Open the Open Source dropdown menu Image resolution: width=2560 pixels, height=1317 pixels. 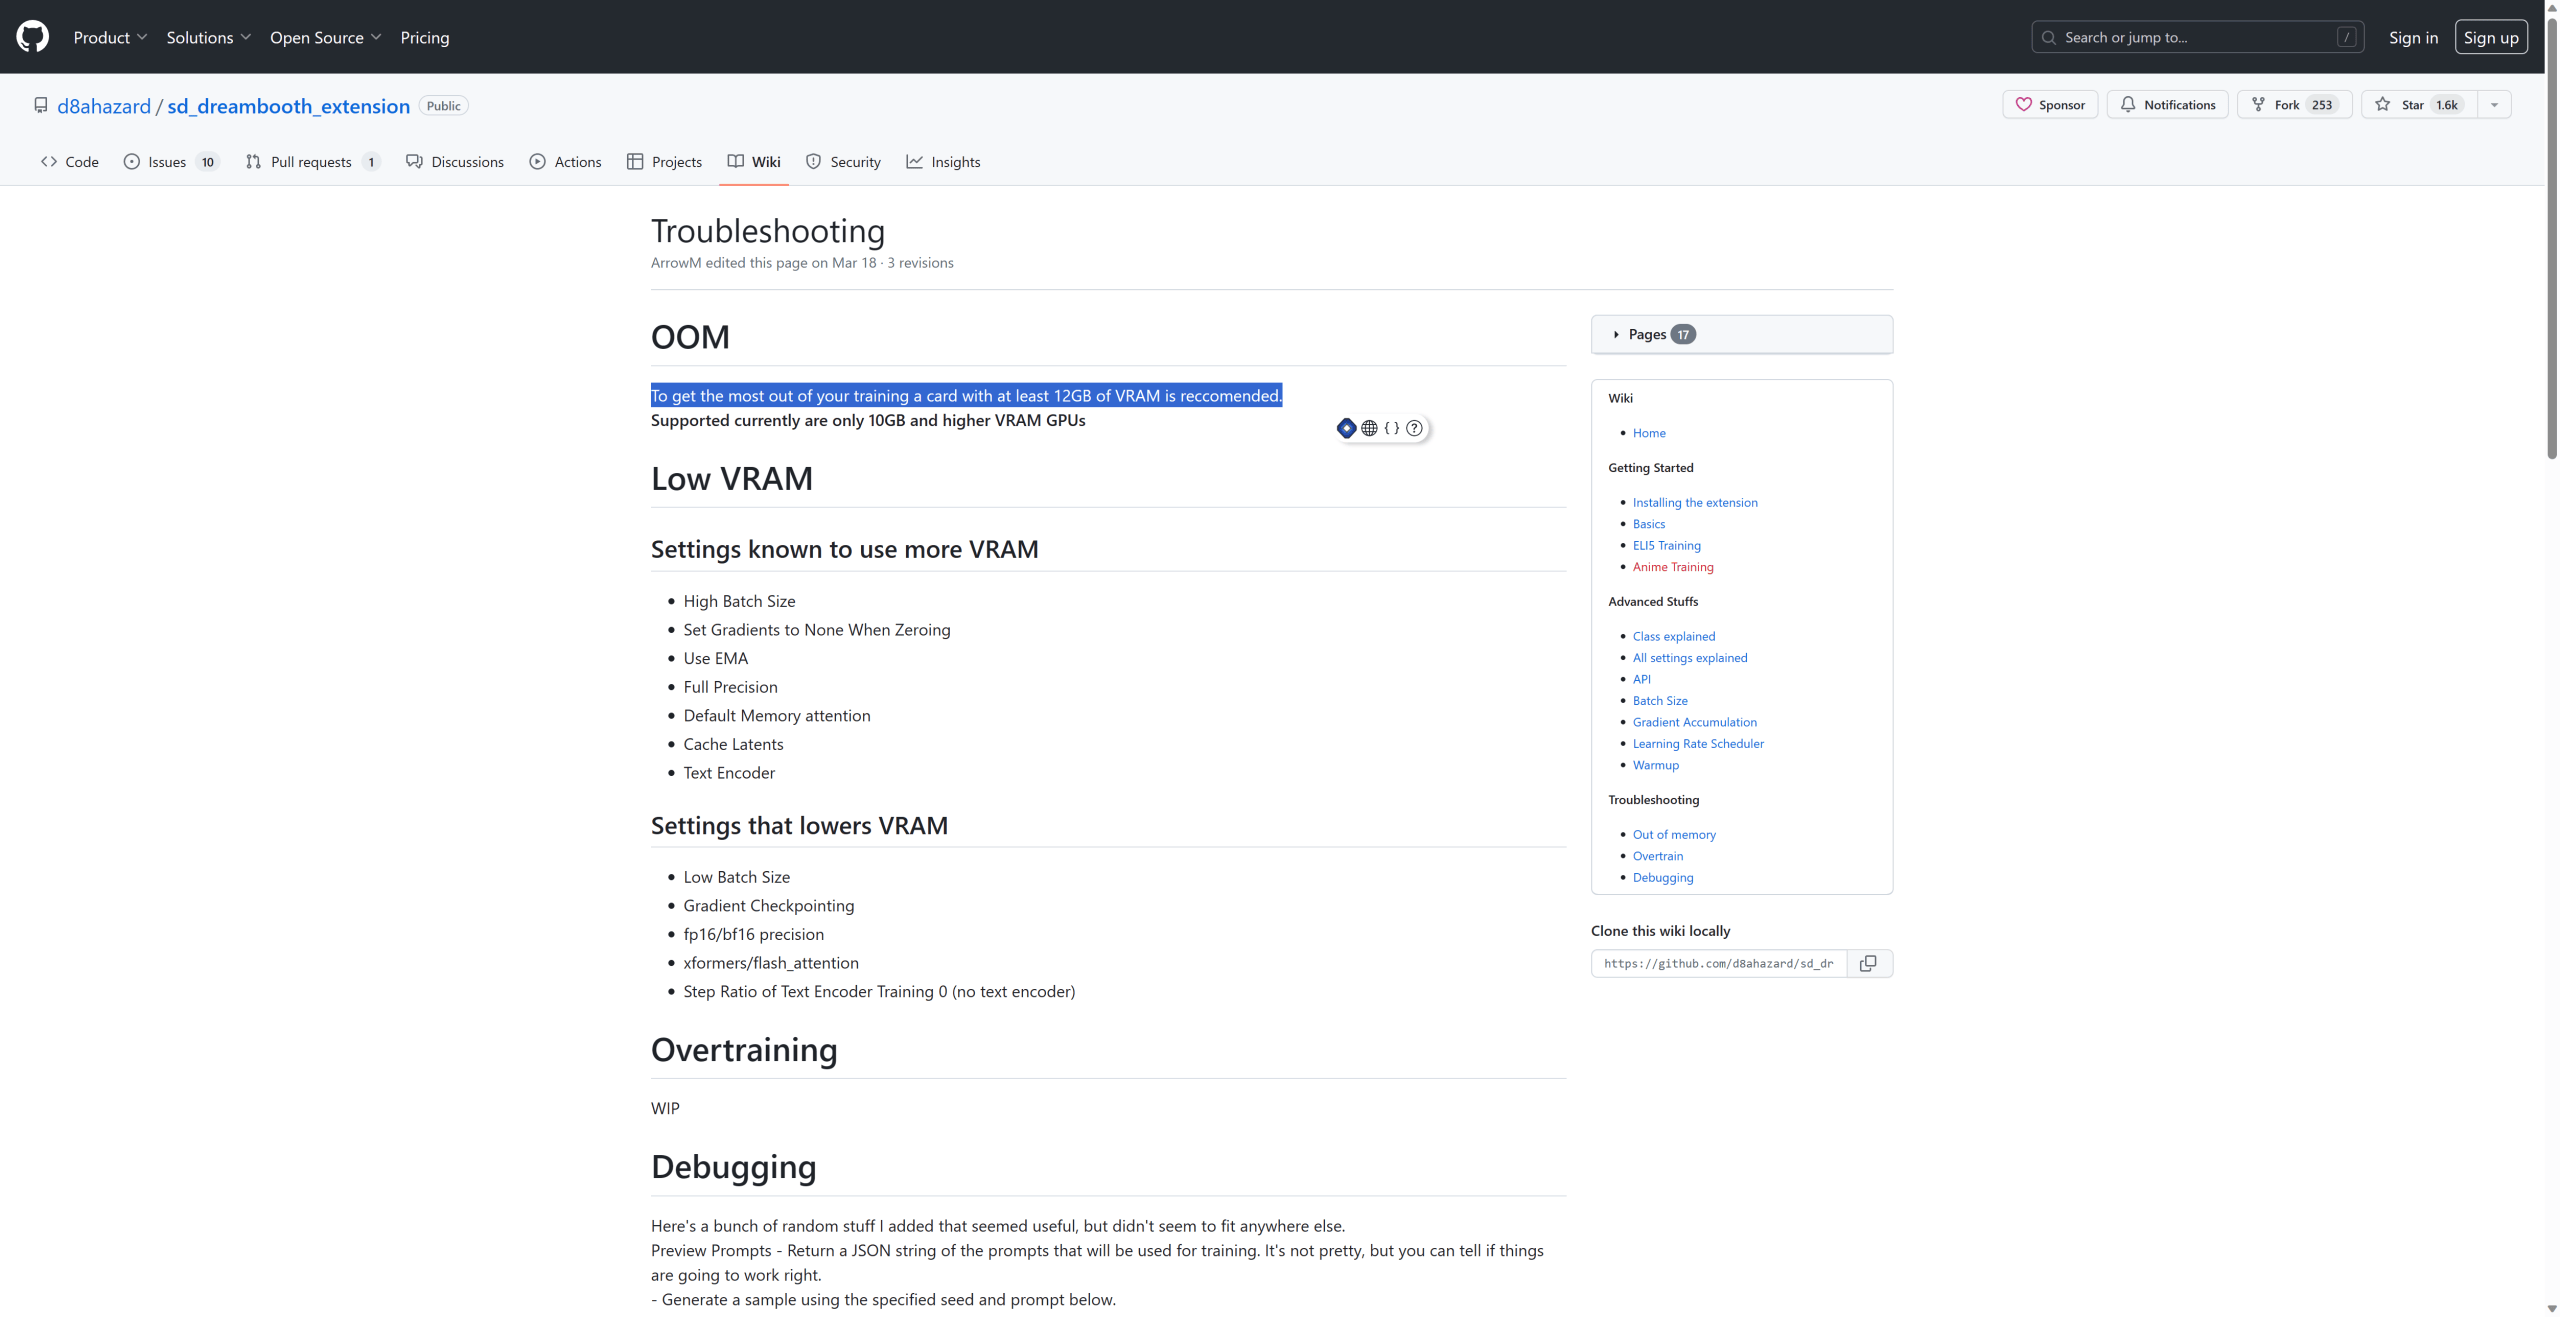[x=325, y=37]
